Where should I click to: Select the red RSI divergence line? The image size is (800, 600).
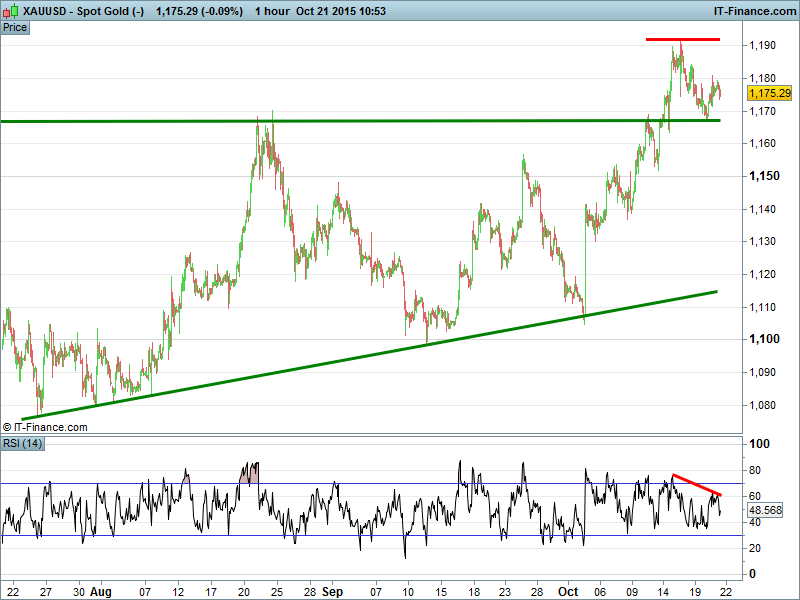pyautogui.click(x=697, y=485)
